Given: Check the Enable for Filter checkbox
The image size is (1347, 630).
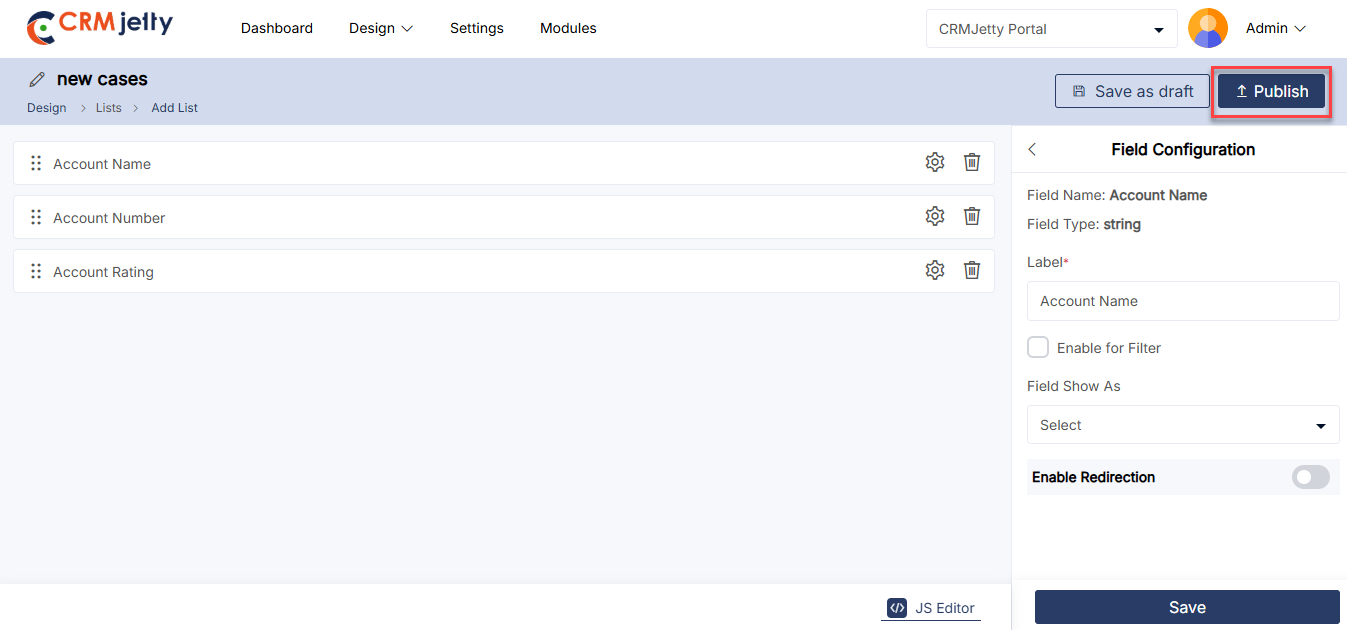Looking at the screenshot, I should pyautogui.click(x=1038, y=347).
